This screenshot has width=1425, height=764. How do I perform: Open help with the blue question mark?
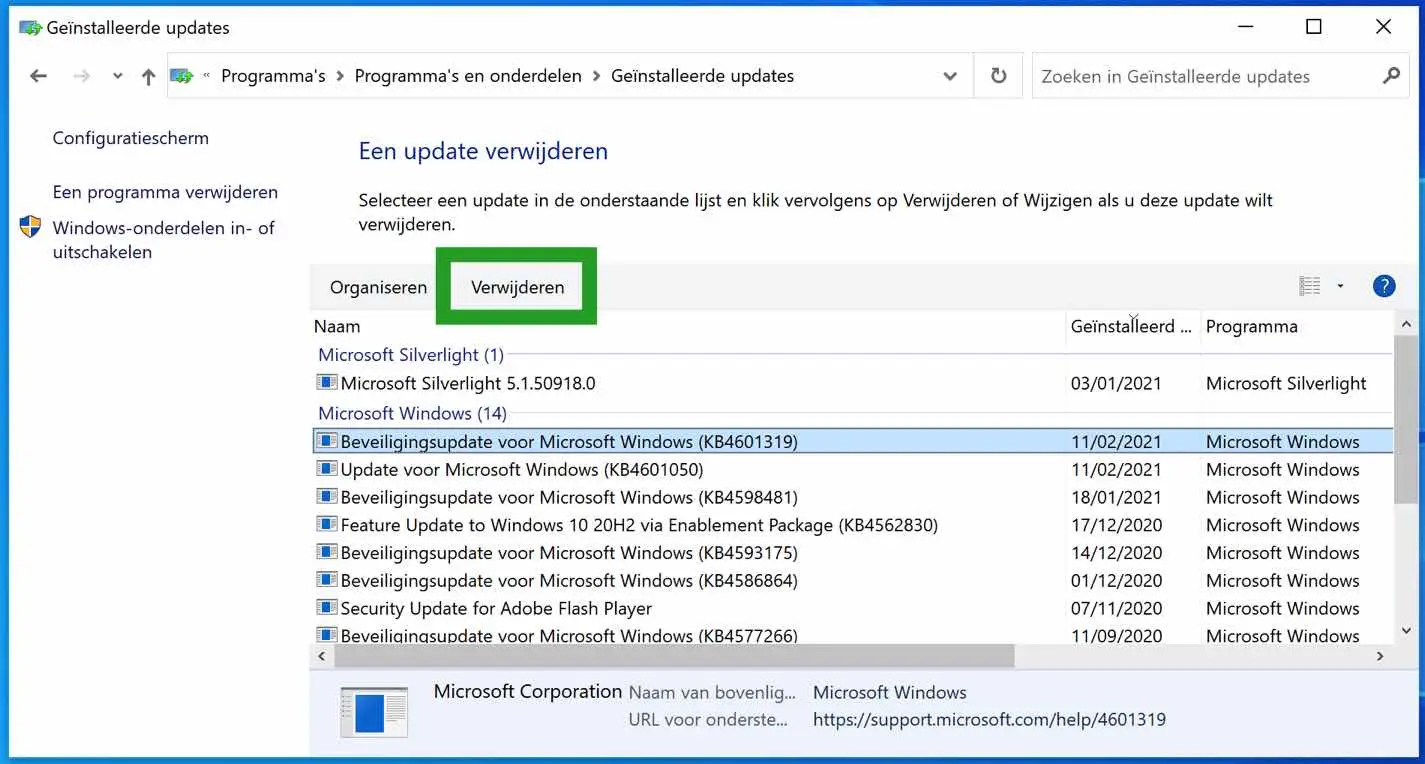click(x=1384, y=287)
